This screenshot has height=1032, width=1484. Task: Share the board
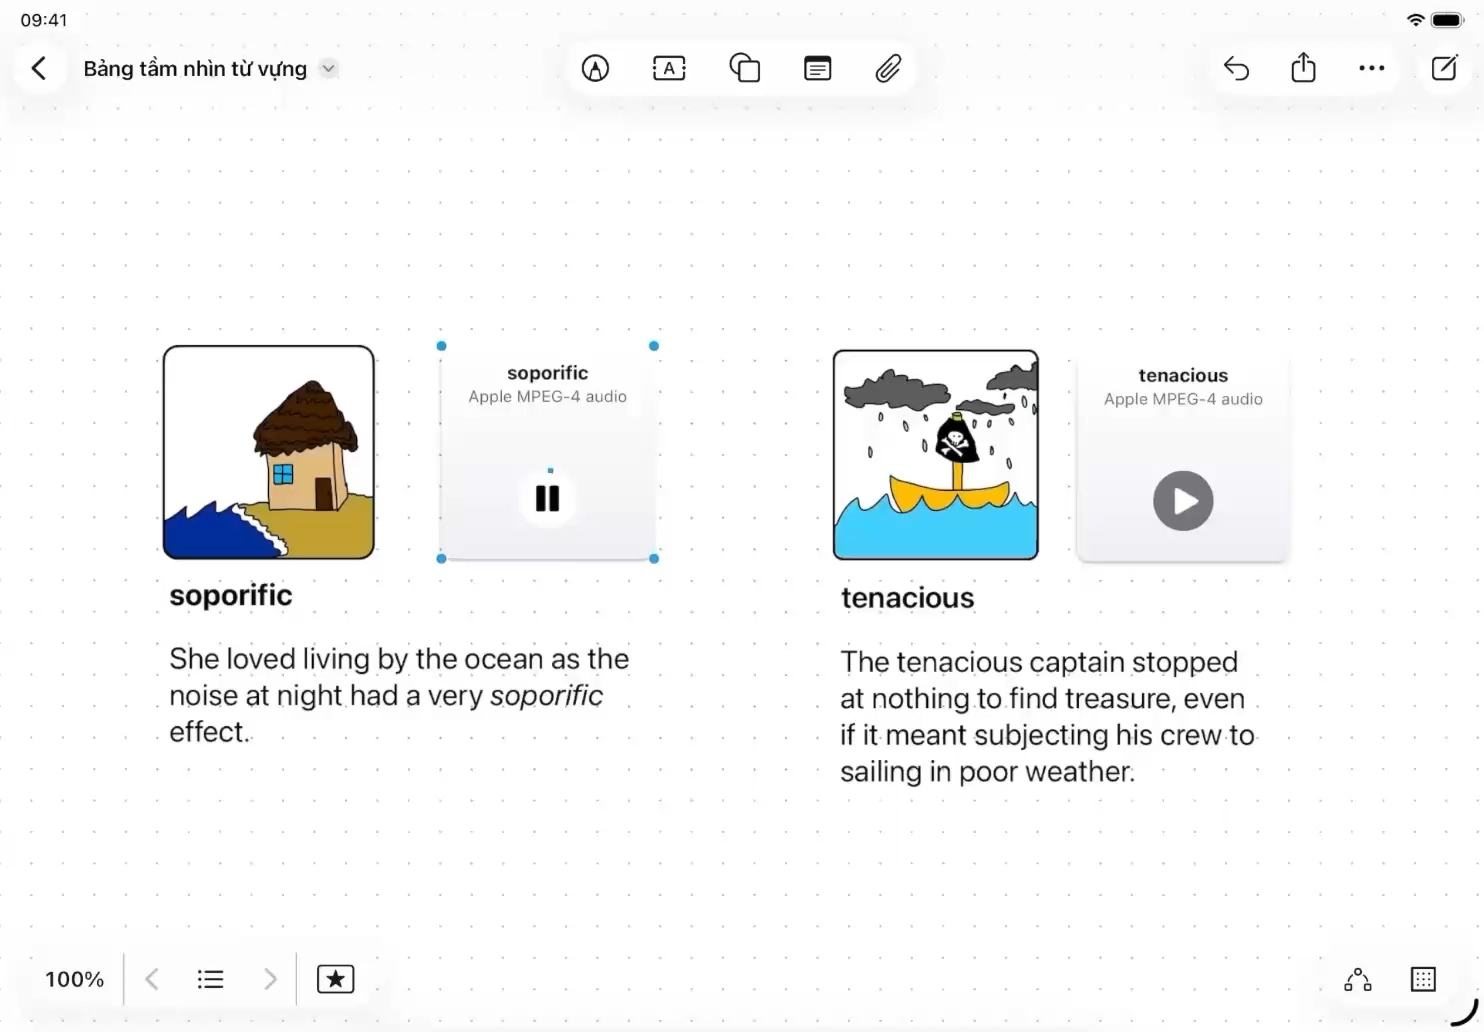[1303, 68]
